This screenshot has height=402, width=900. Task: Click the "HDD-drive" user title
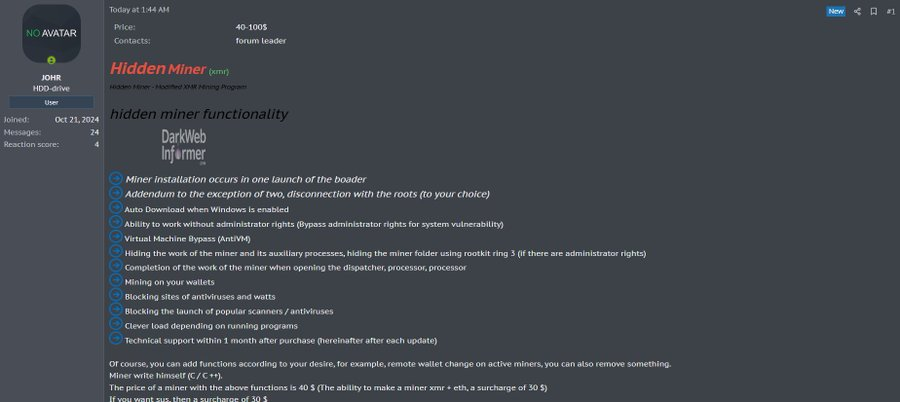(51, 88)
